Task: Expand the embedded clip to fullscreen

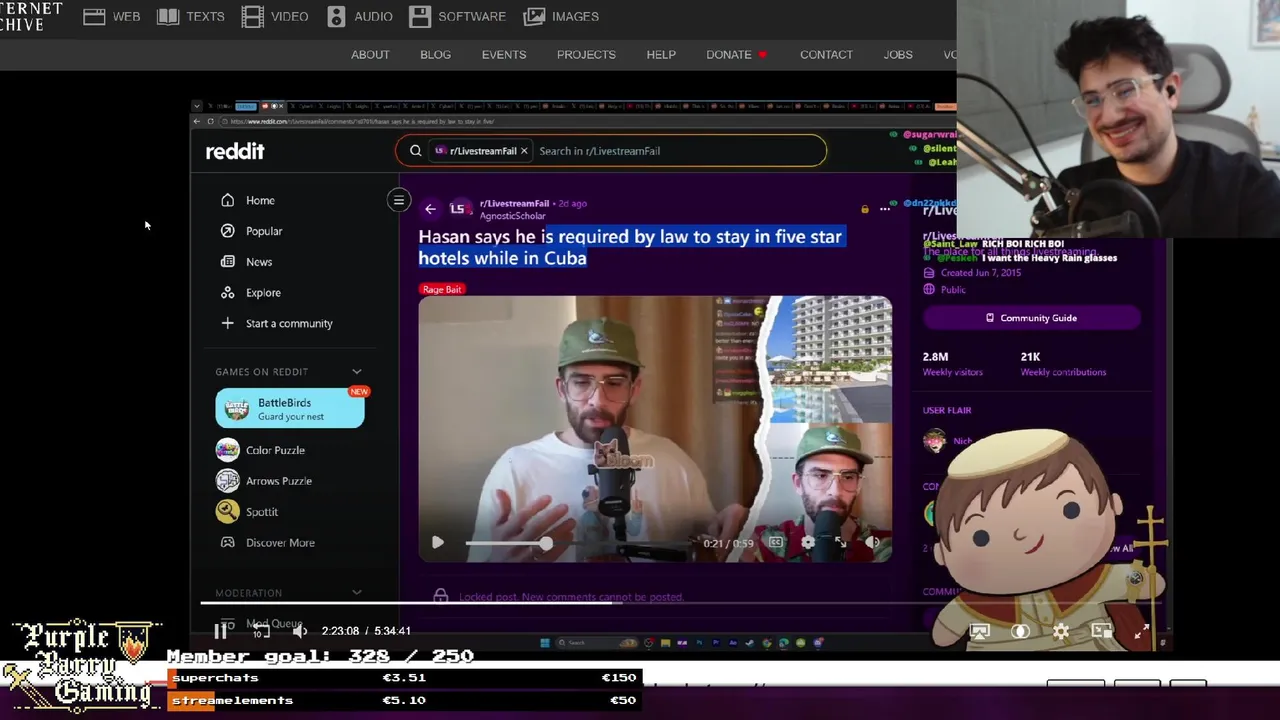Action: [x=840, y=543]
